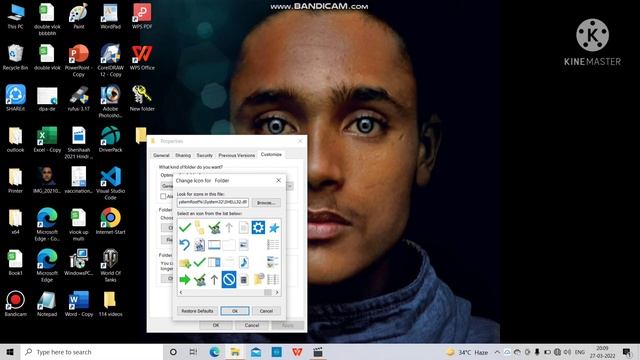
Task: Click the WPS Office desktop icon
Action: tap(142, 57)
